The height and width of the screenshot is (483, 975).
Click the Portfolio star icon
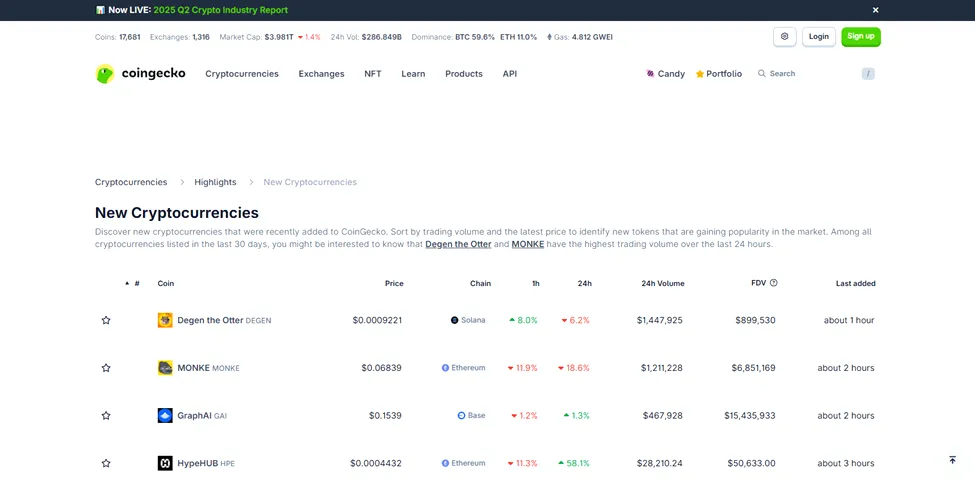[700, 74]
